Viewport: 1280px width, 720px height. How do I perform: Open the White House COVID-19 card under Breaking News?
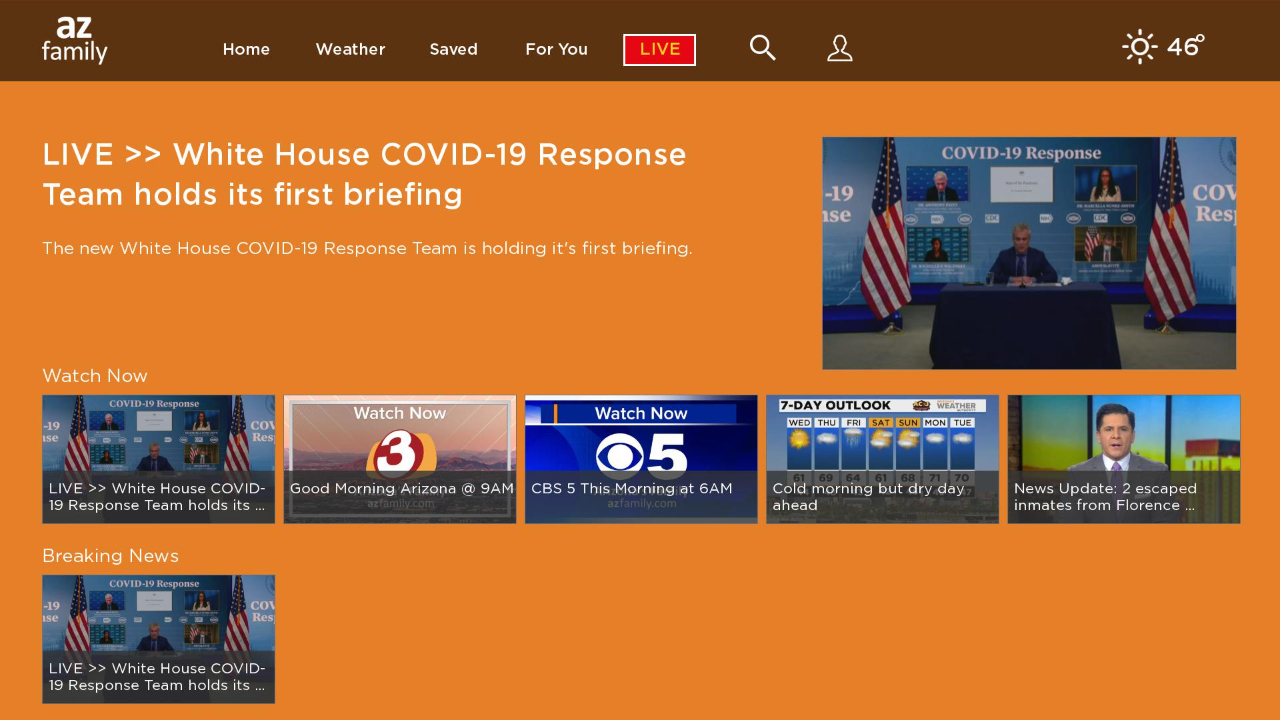158,639
